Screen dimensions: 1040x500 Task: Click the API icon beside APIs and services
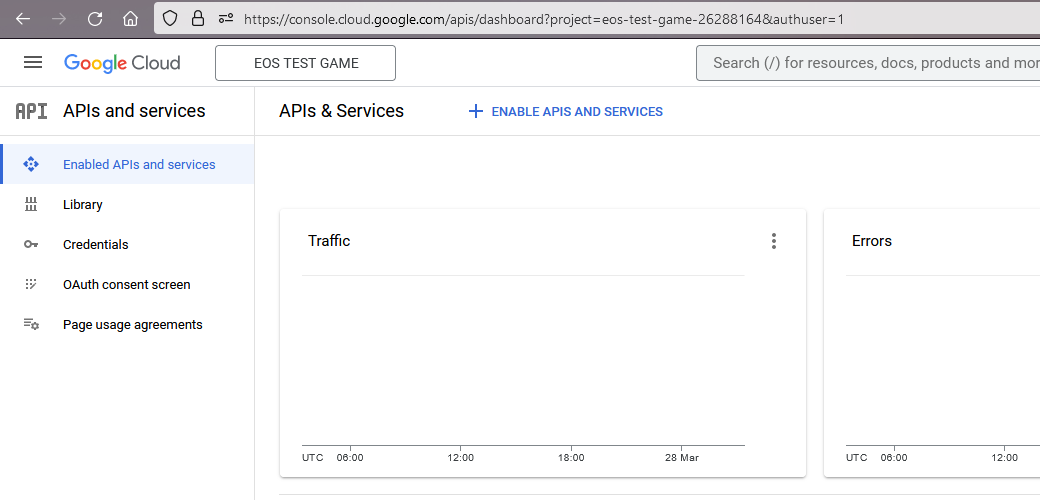[x=31, y=111]
